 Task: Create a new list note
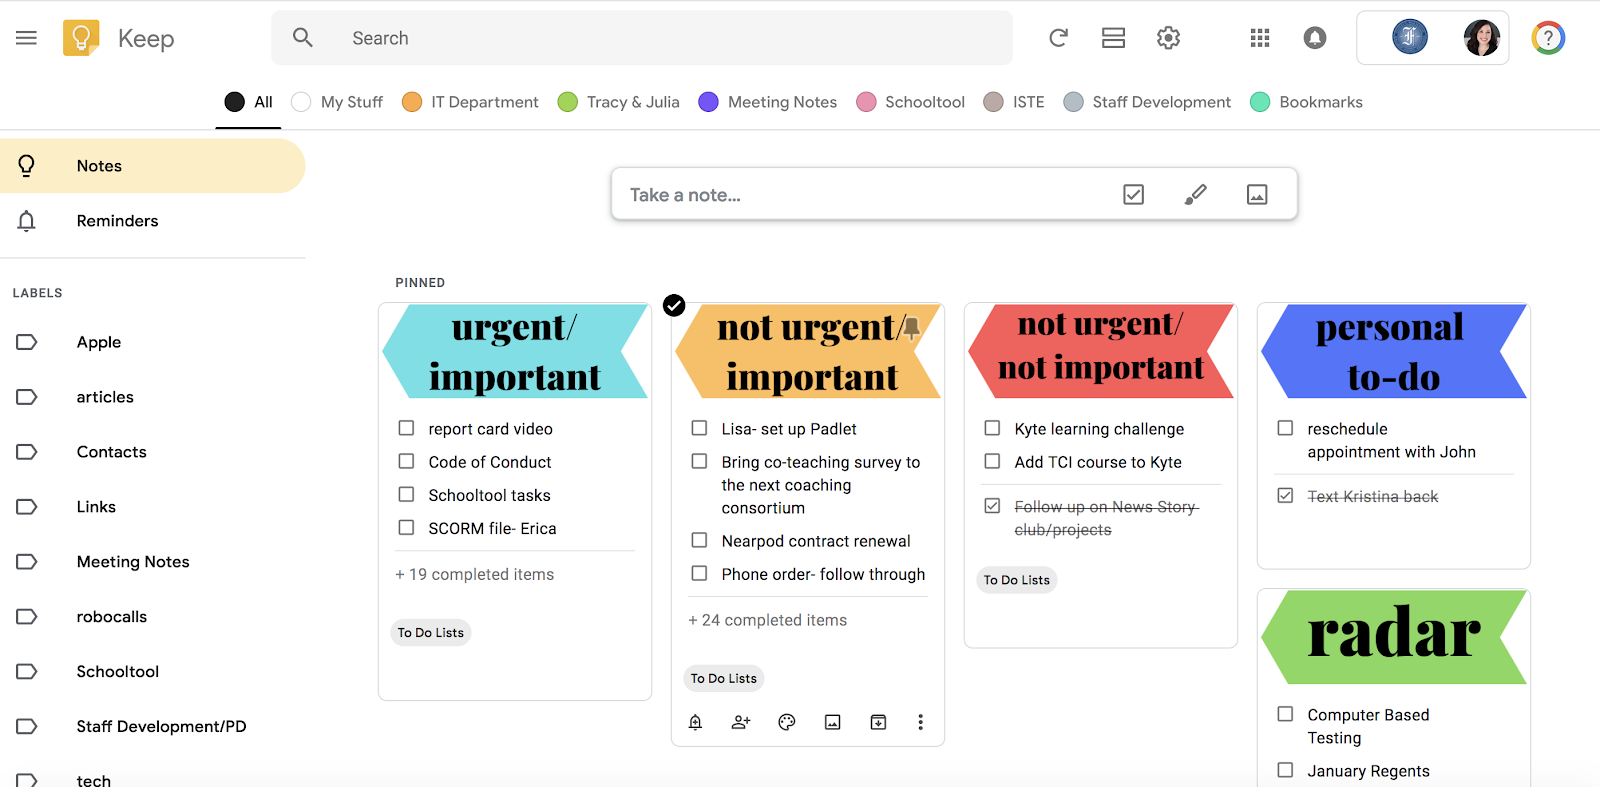pyautogui.click(x=1133, y=194)
